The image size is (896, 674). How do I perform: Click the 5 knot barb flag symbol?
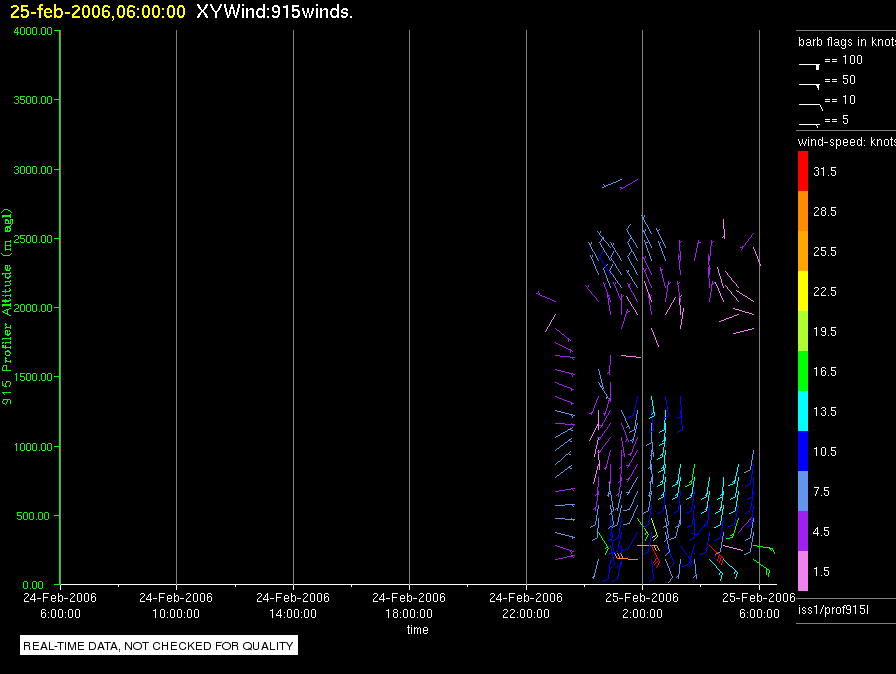coord(809,124)
